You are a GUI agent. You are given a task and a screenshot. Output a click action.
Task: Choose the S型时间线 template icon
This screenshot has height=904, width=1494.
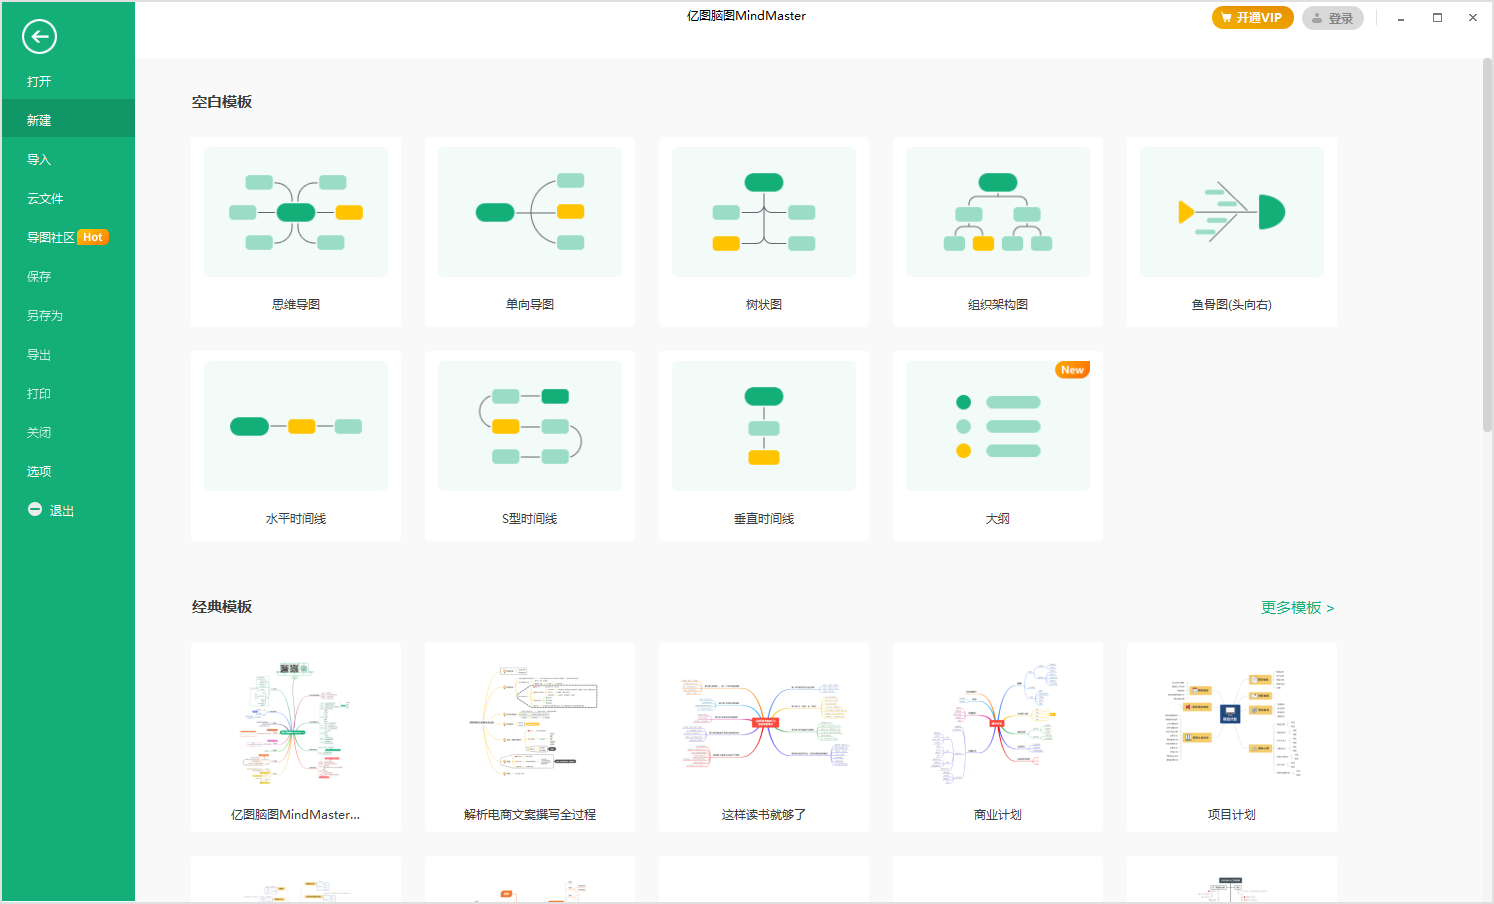530,426
